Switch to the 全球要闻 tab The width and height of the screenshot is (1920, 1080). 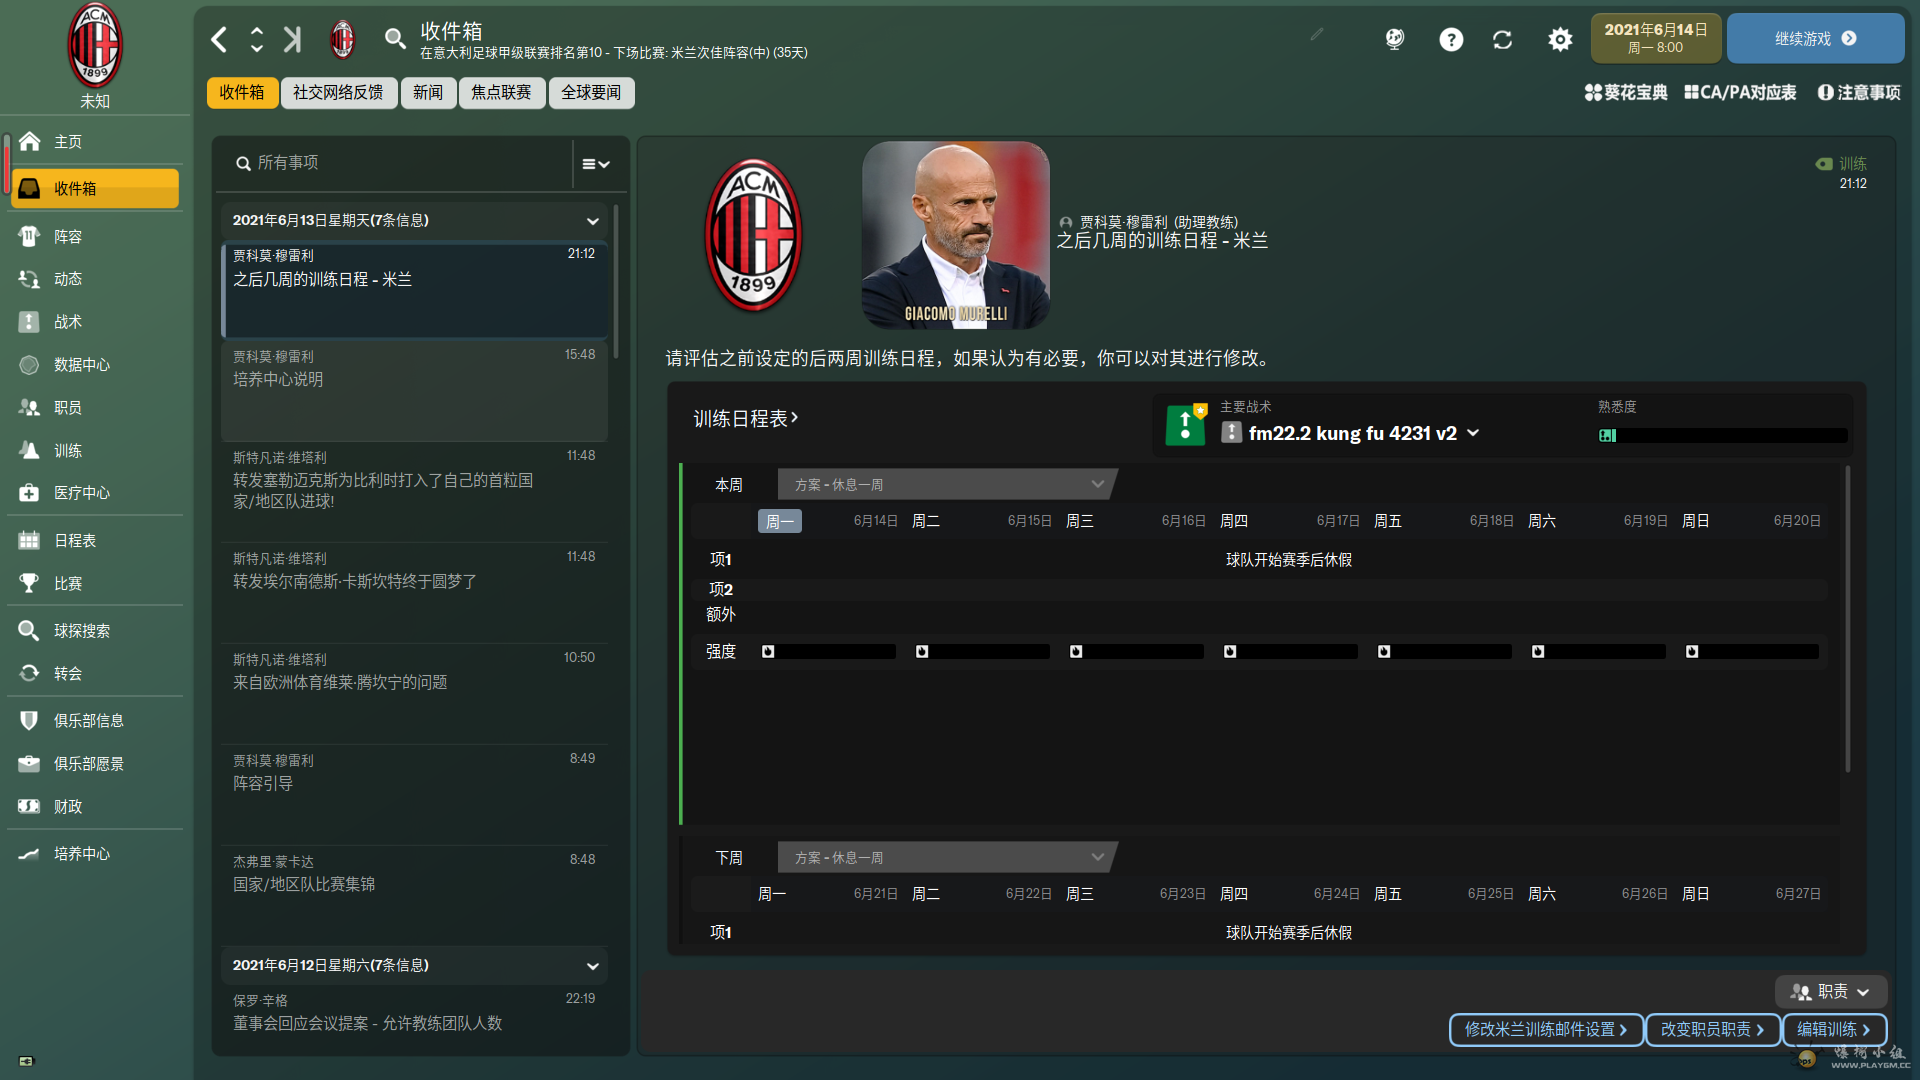(x=591, y=93)
